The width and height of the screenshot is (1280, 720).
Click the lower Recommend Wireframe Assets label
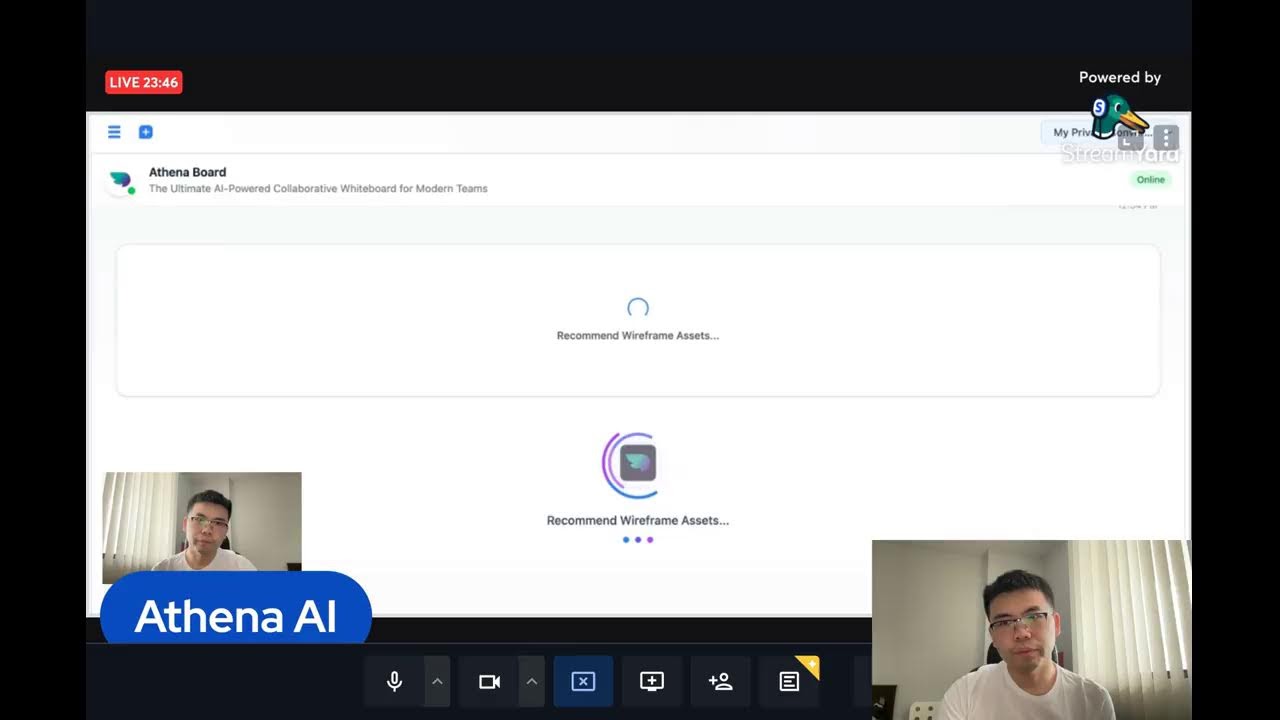click(638, 520)
